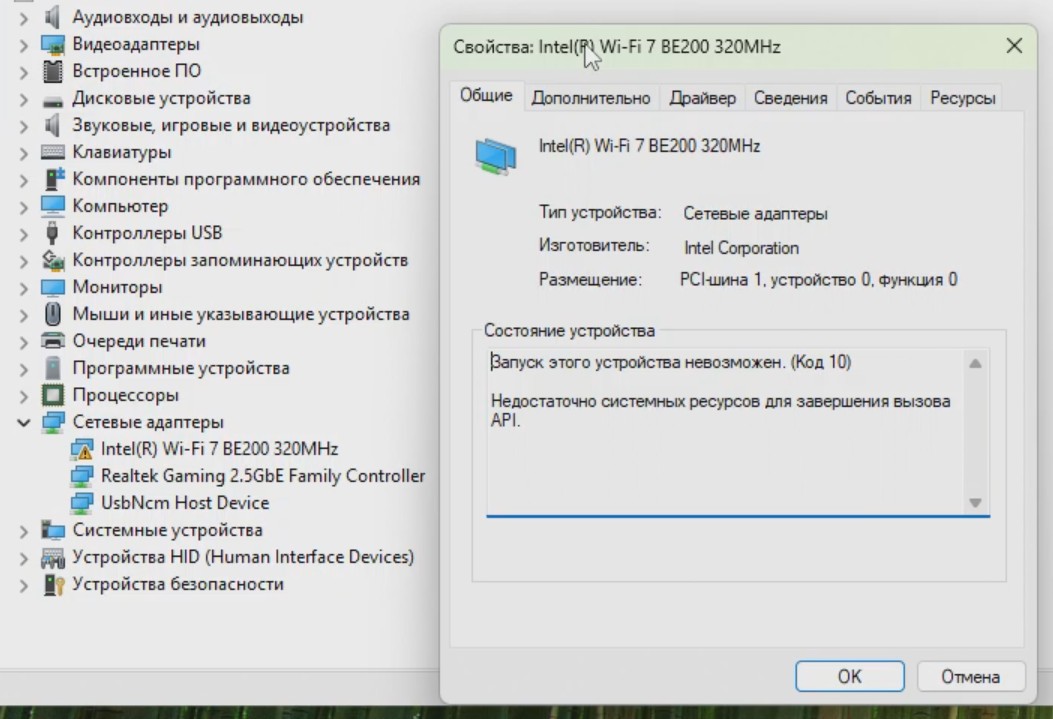Click the Audio inputs and outputs speaker icon
Image resolution: width=1053 pixels, height=719 pixels.
52,17
